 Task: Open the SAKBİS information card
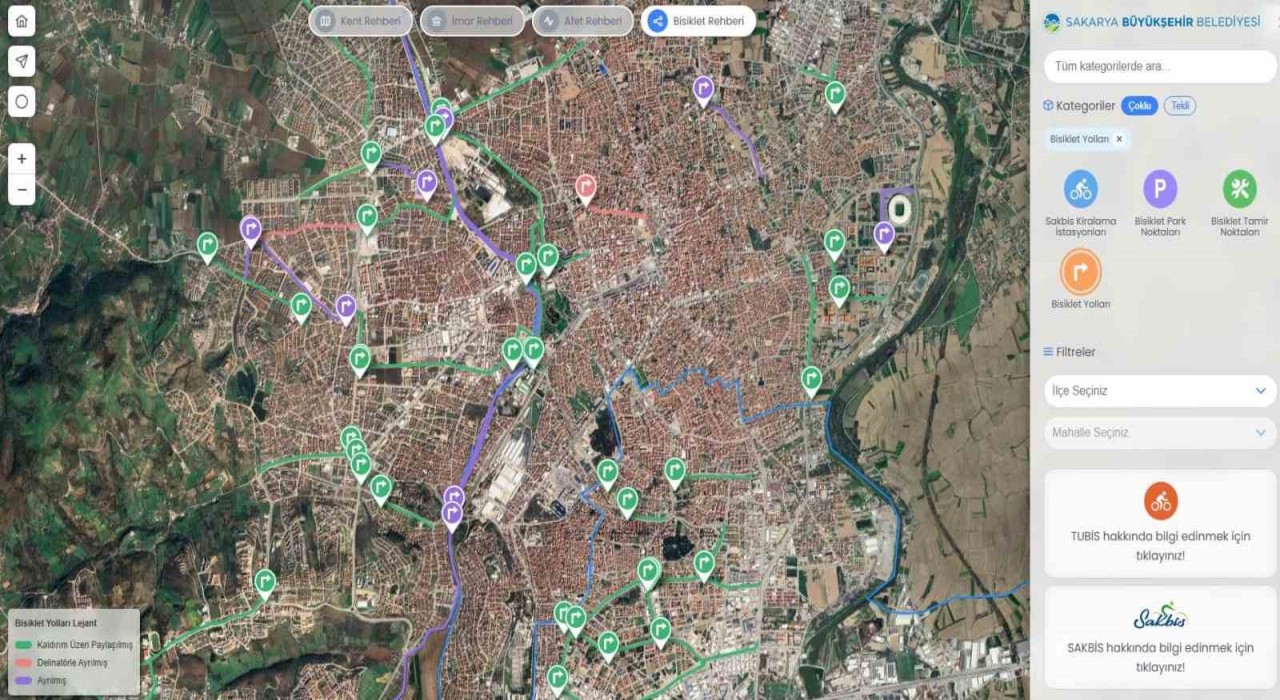(x=1160, y=637)
